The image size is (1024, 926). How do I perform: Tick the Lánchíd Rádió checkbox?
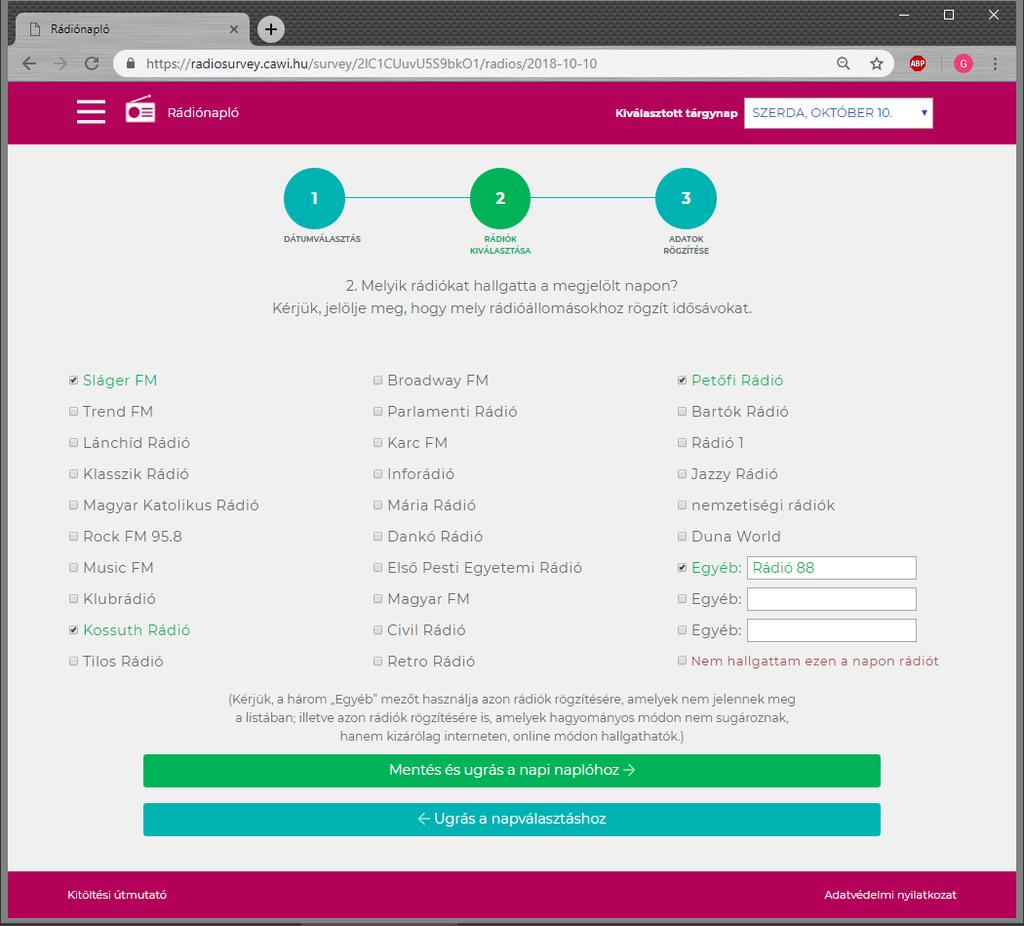(74, 443)
